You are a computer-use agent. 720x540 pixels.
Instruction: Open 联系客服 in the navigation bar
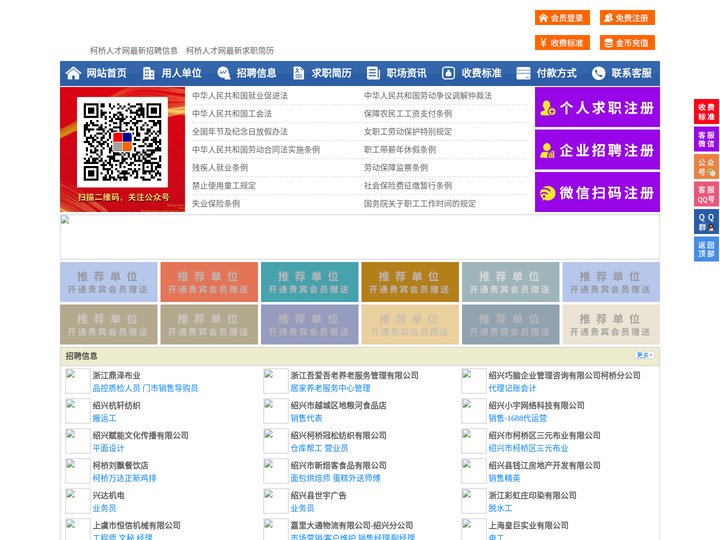tap(631, 73)
